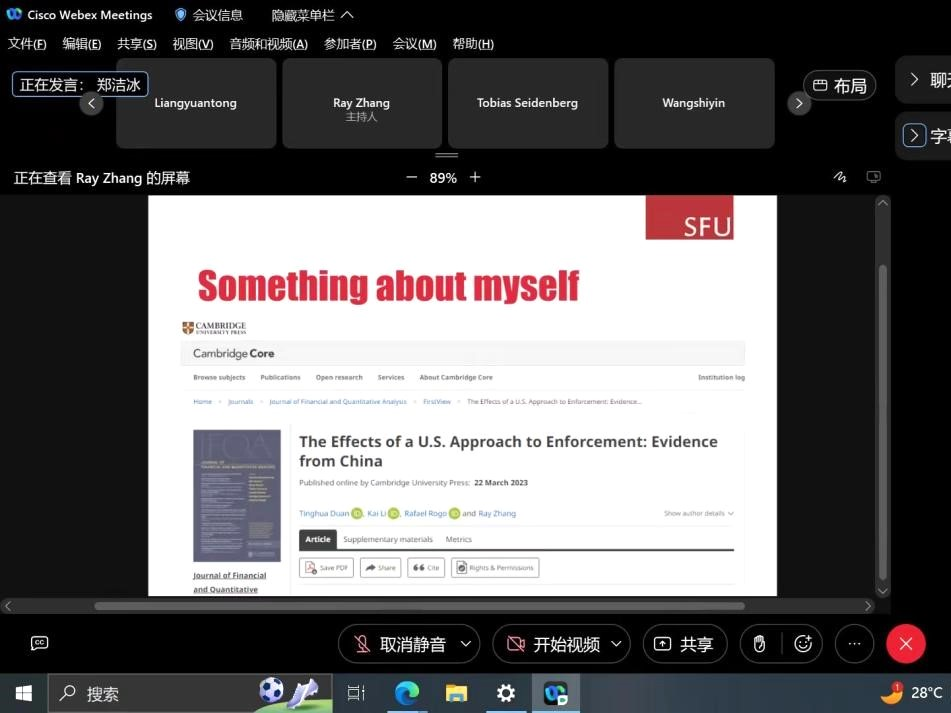The height and width of the screenshot is (713, 951).
Task: Open the 文件(F) menu
Action: (x=27, y=44)
